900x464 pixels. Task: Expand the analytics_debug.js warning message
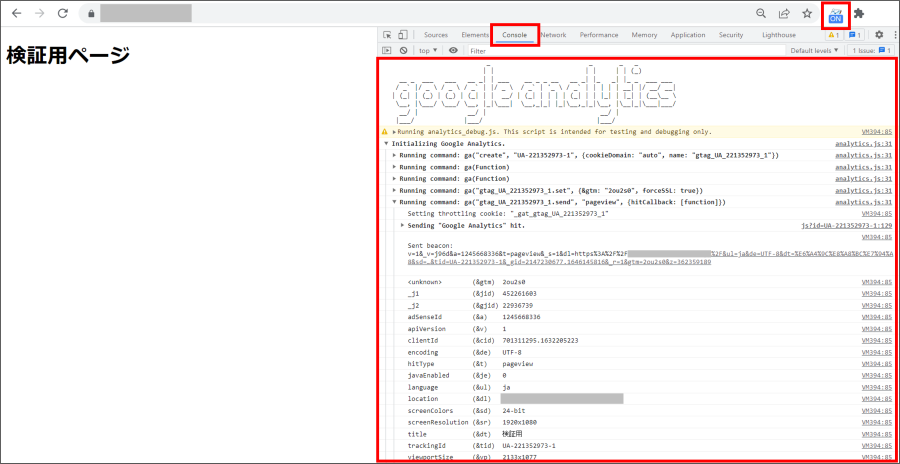(x=394, y=132)
